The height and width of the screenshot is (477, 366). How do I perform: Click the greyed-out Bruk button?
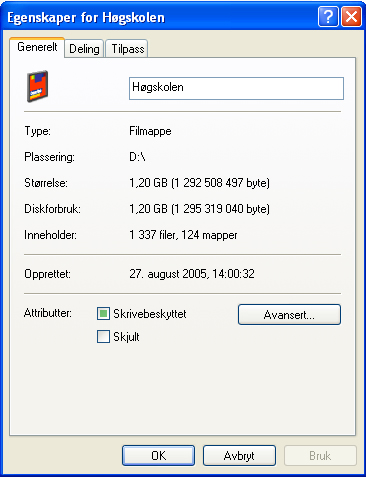[x=320, y=455]
